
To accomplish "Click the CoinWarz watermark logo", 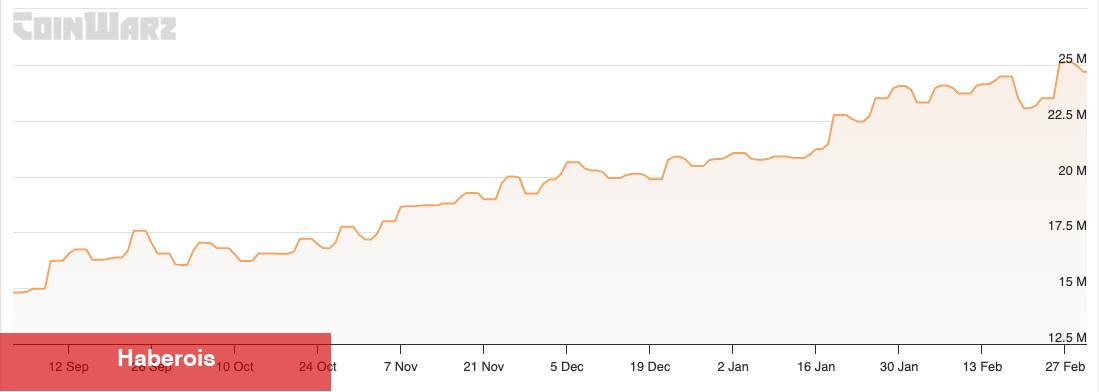I will click(x=95, y=26).
